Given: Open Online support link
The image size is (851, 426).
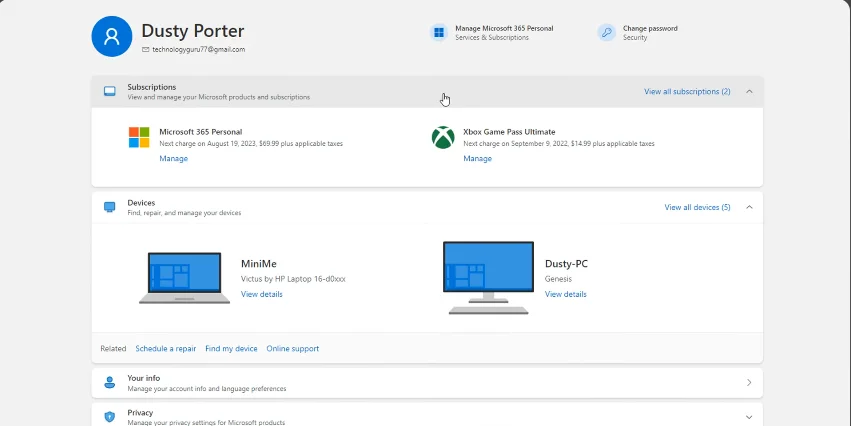Looking at the screenshot, I should tap(293, 348).
